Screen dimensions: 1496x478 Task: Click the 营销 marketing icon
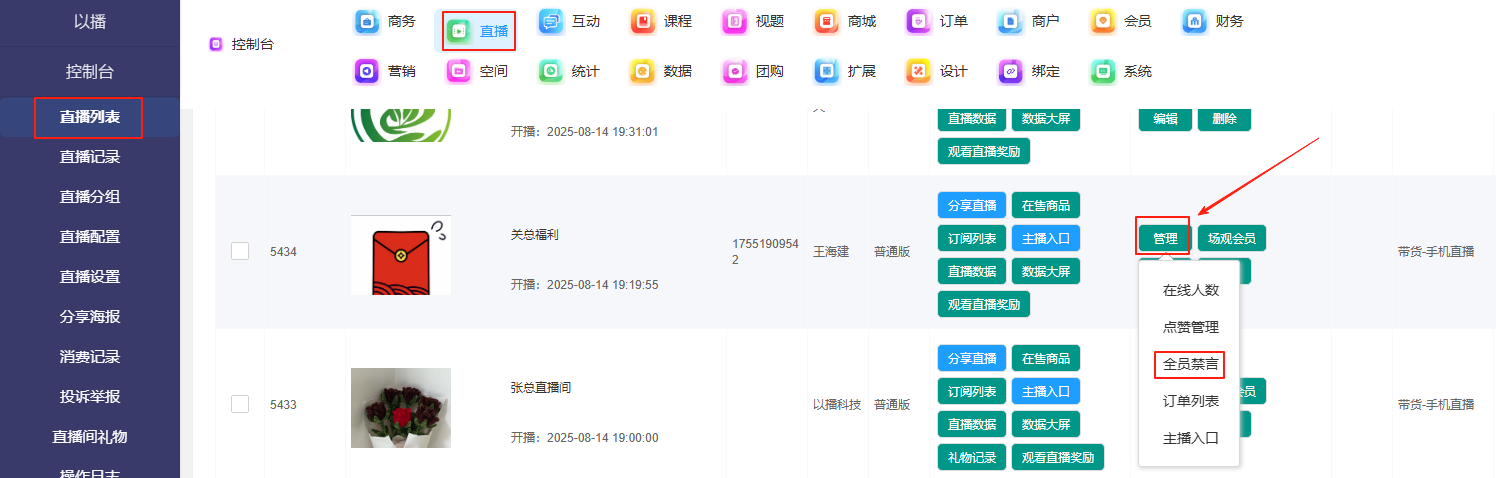click(x=367, y=72)
